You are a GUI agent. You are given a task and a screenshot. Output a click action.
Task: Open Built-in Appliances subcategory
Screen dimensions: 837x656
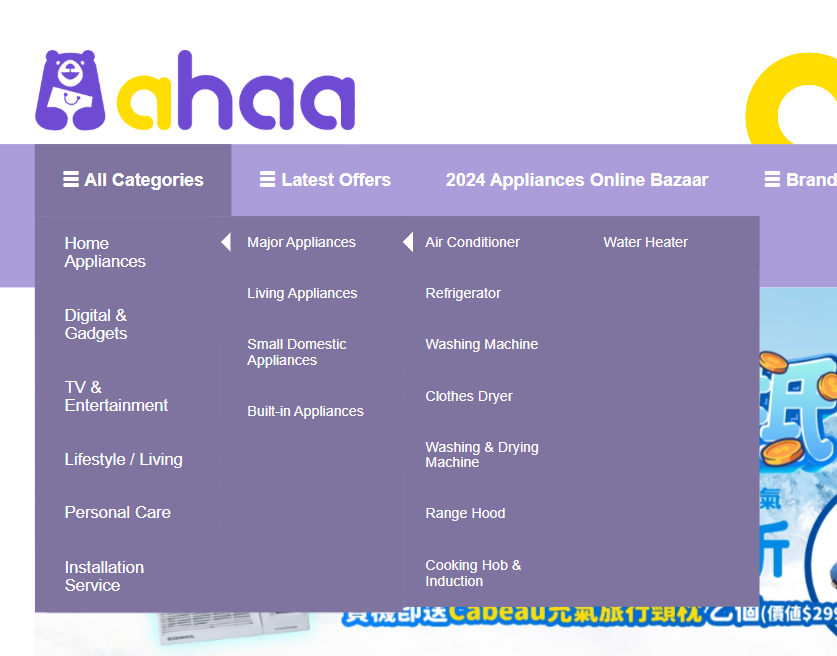[x=305, y=411]
